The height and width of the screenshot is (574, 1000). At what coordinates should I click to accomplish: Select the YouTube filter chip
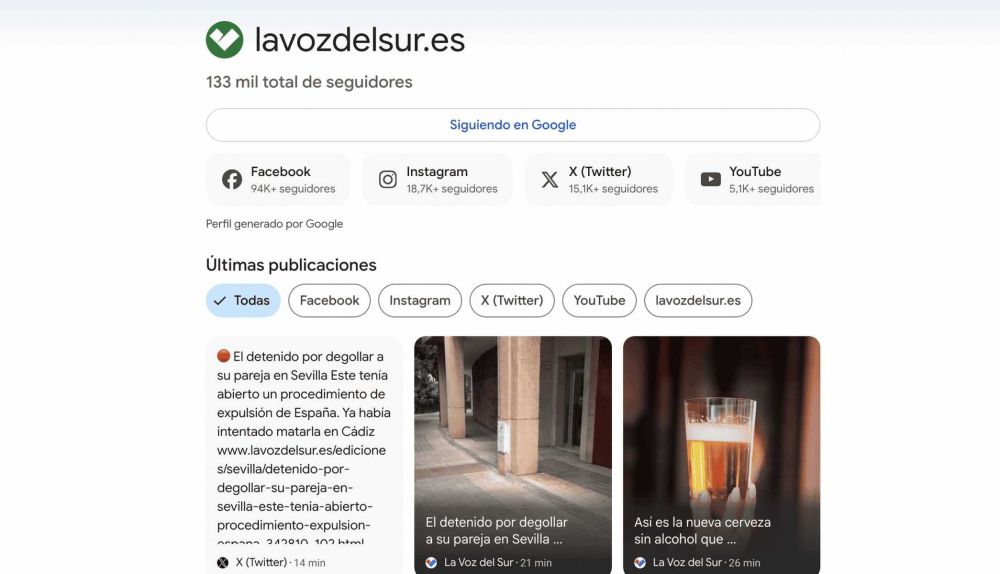coord(599,300)
